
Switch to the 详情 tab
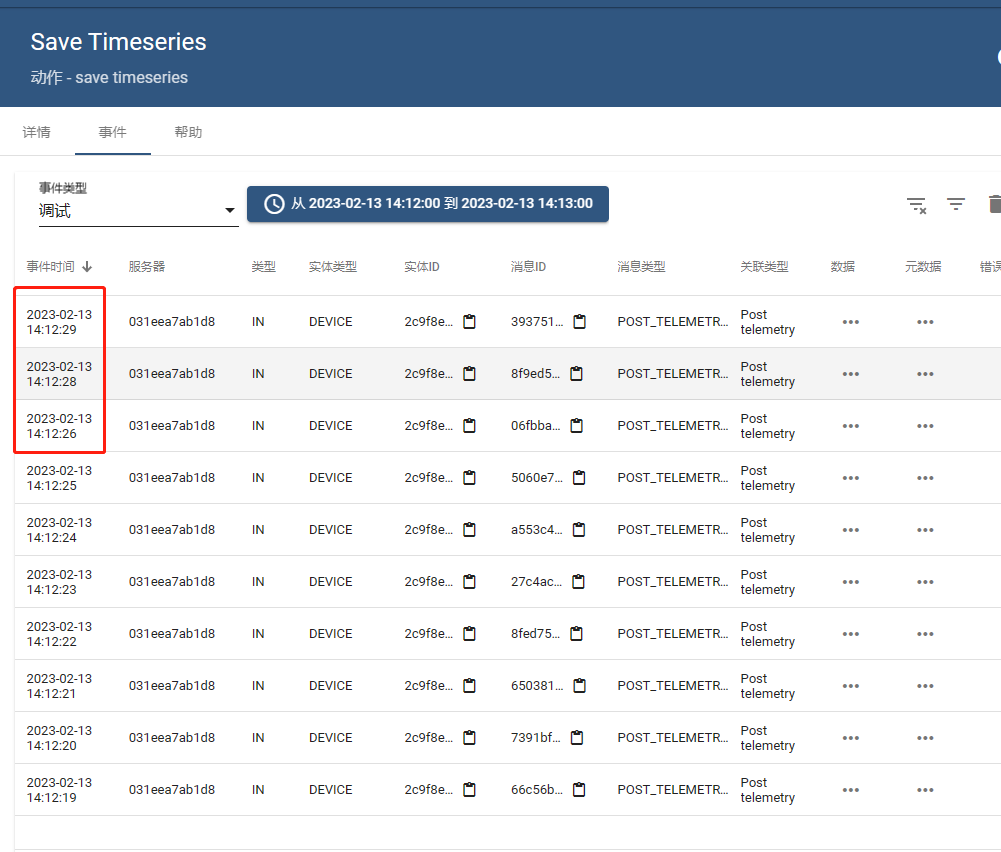click(36, 131)
